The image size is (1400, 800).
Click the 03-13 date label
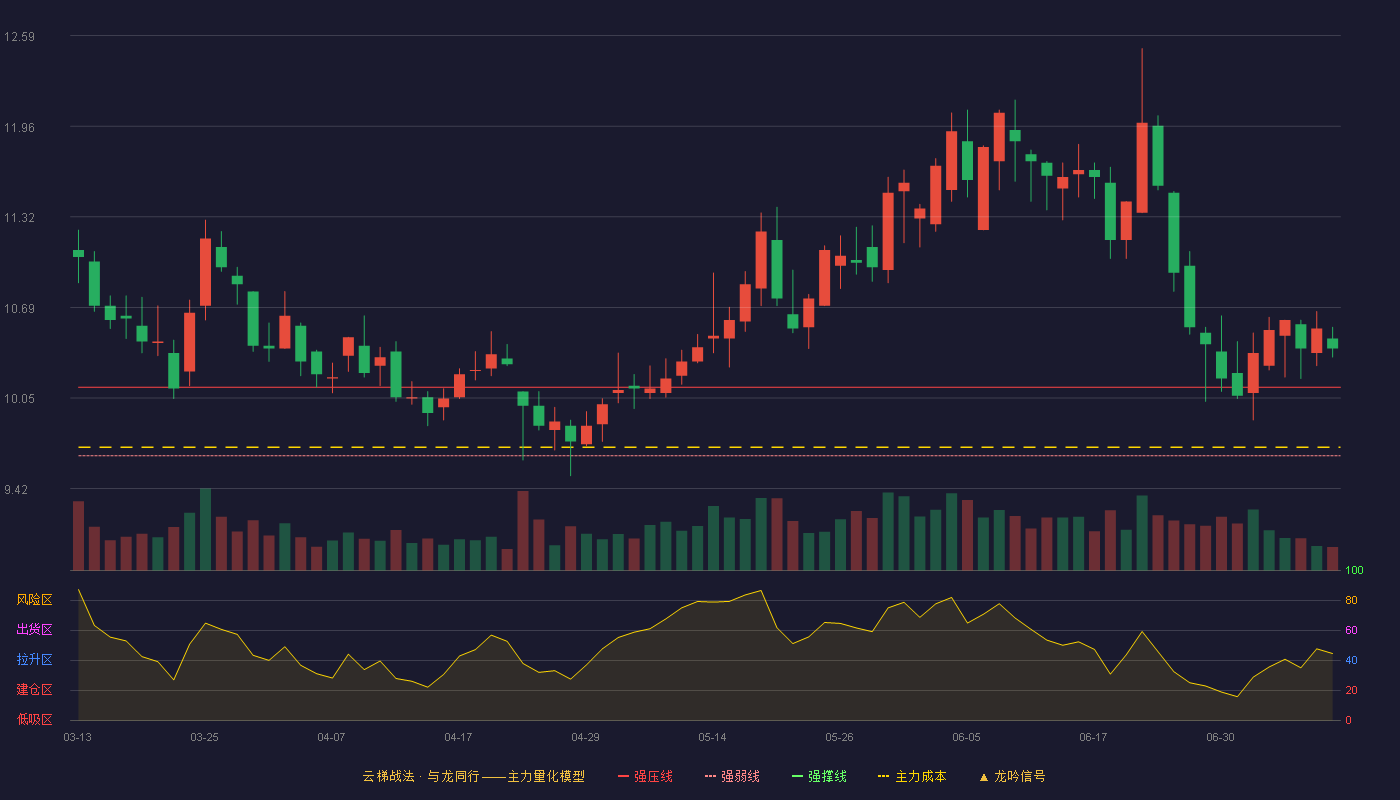pos(77,737)
